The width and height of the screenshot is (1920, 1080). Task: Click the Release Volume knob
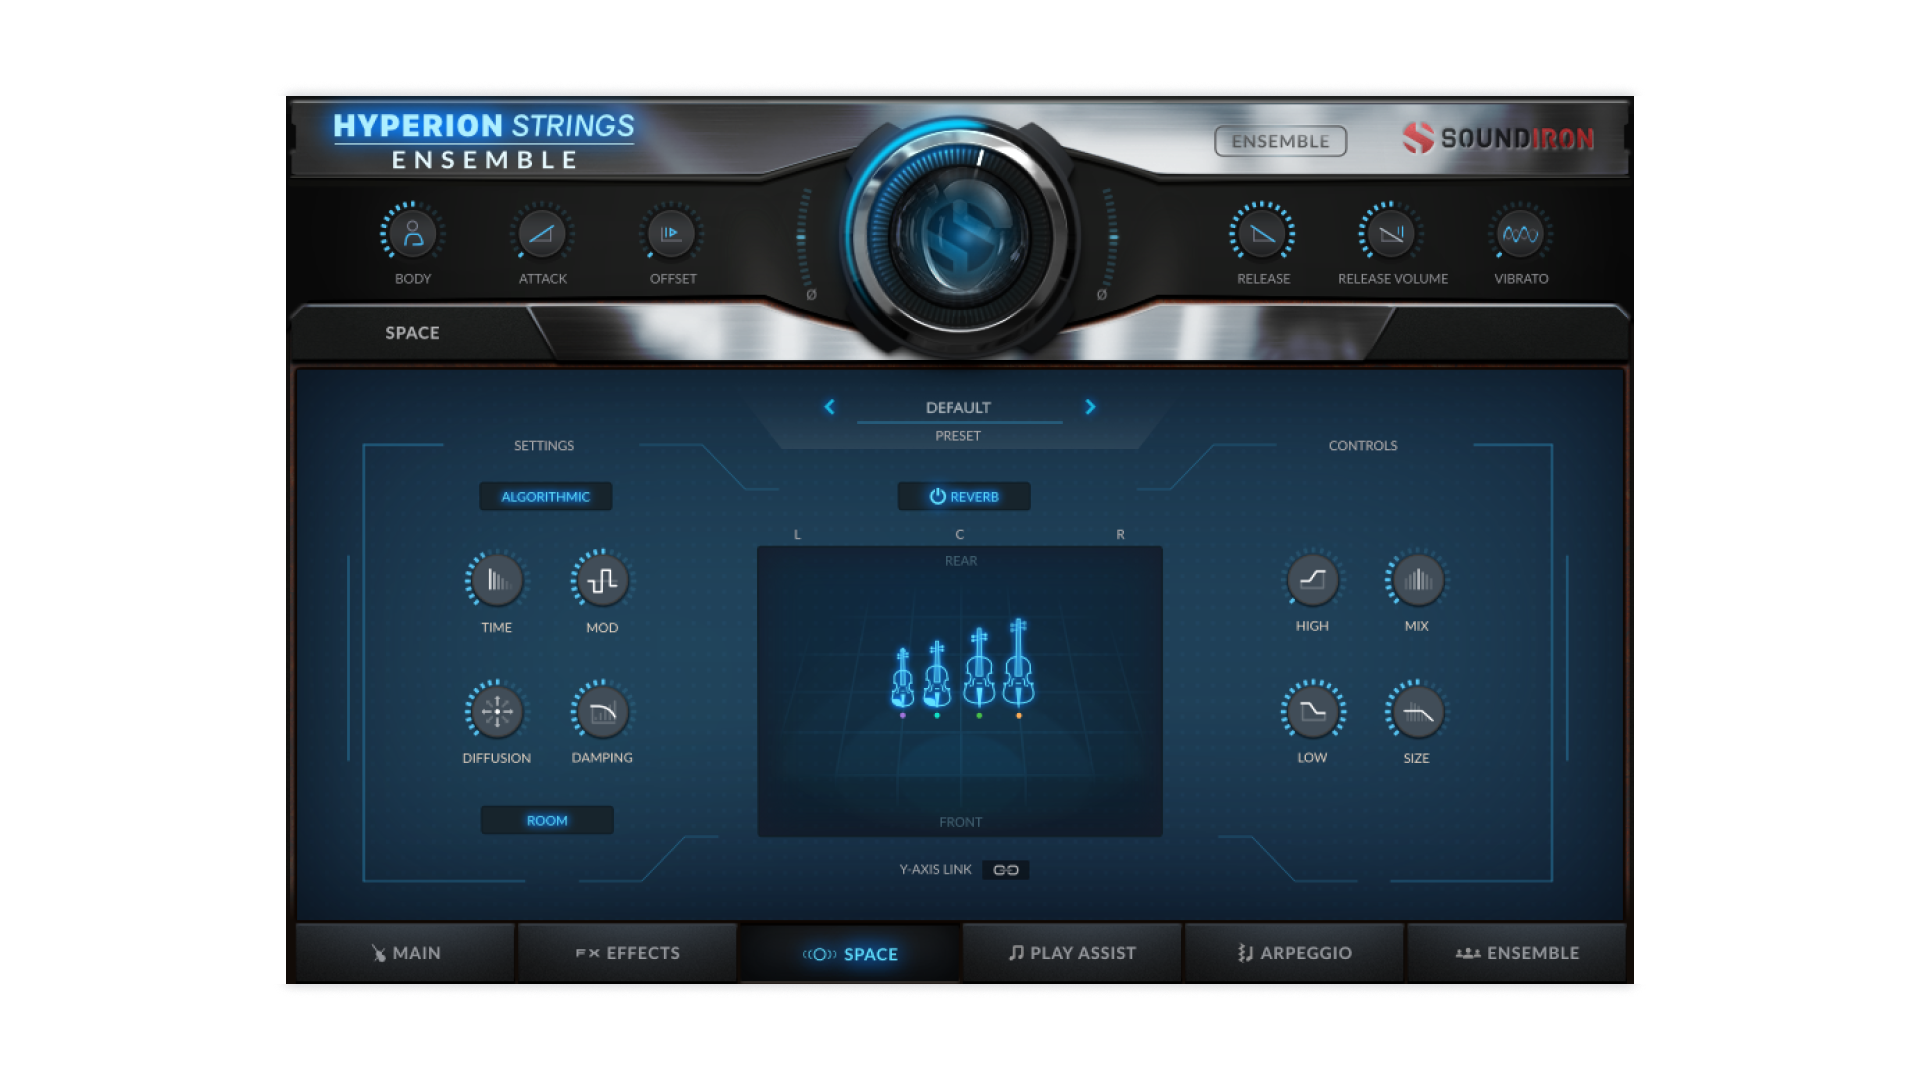point(1391,234)
